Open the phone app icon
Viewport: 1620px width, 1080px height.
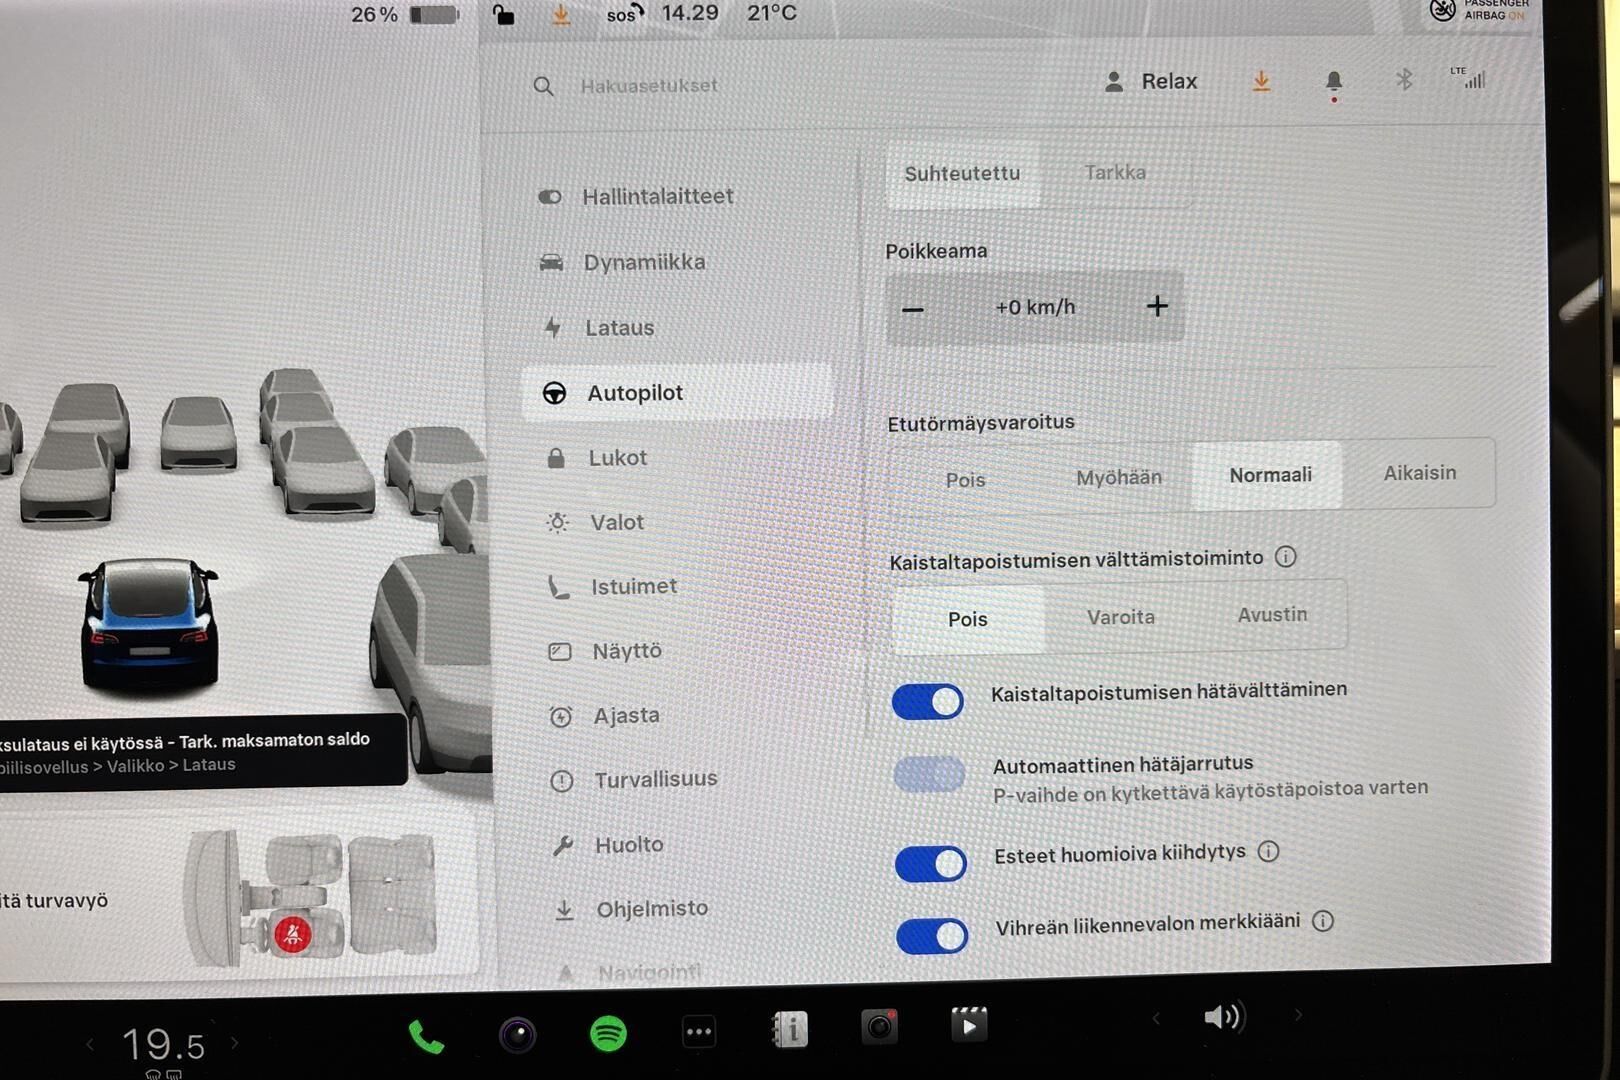coord(426,1037)
